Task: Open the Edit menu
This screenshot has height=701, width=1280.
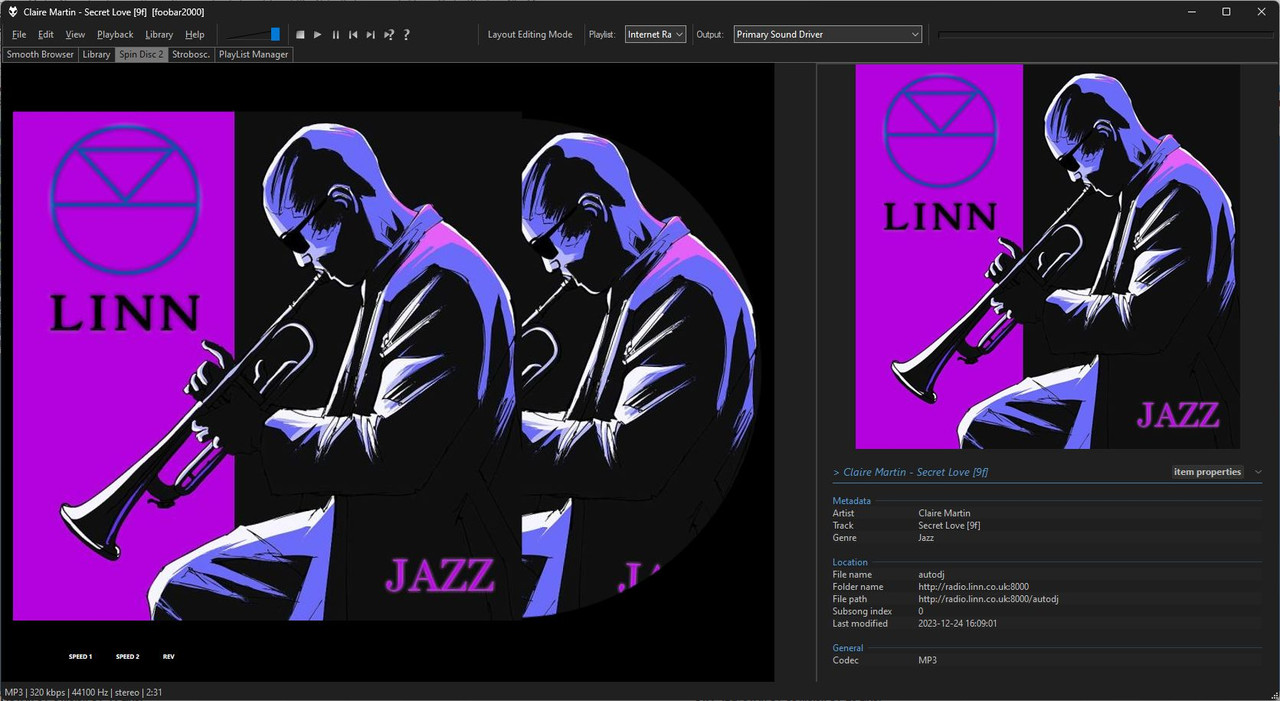Action: tap(46, 34)
